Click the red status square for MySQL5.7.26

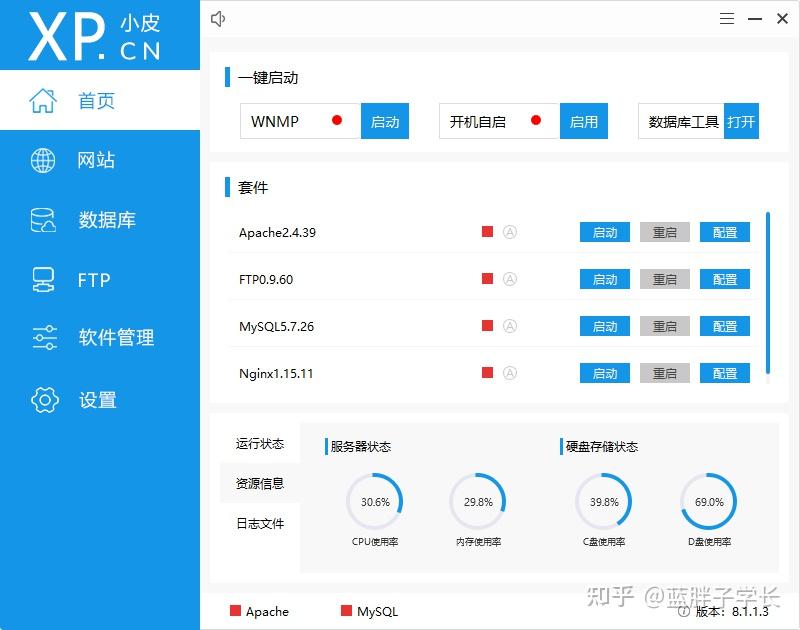point(487,326)
